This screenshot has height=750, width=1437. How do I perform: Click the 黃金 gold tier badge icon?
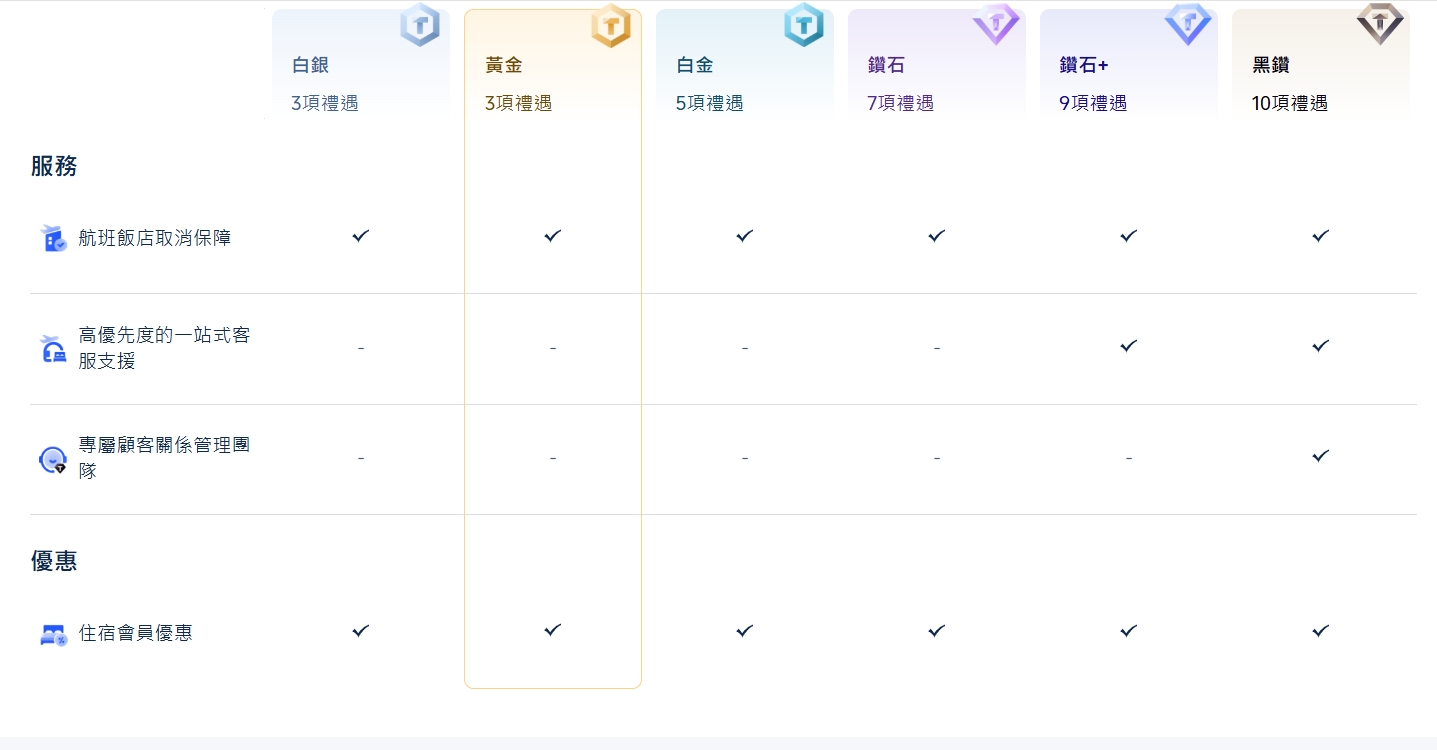[x=612, y=26]
